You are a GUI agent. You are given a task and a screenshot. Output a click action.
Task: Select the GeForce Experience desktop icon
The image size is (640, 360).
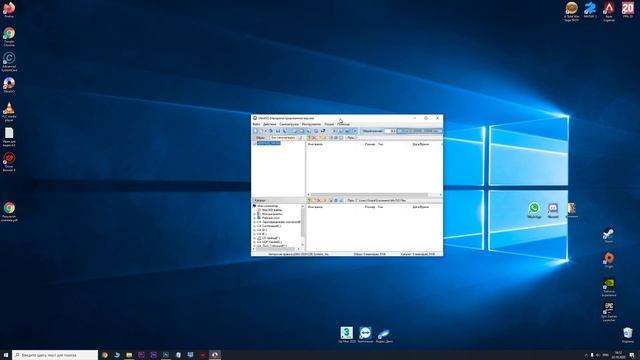click(x=609, y=287)
